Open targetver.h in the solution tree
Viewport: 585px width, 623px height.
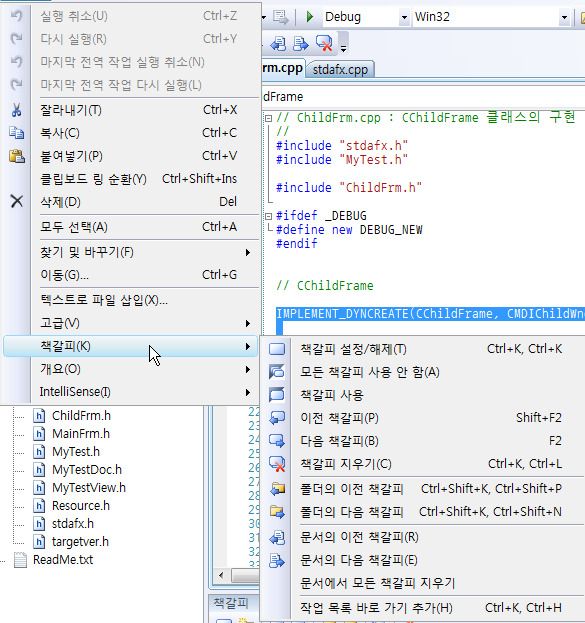coord(80,542)
